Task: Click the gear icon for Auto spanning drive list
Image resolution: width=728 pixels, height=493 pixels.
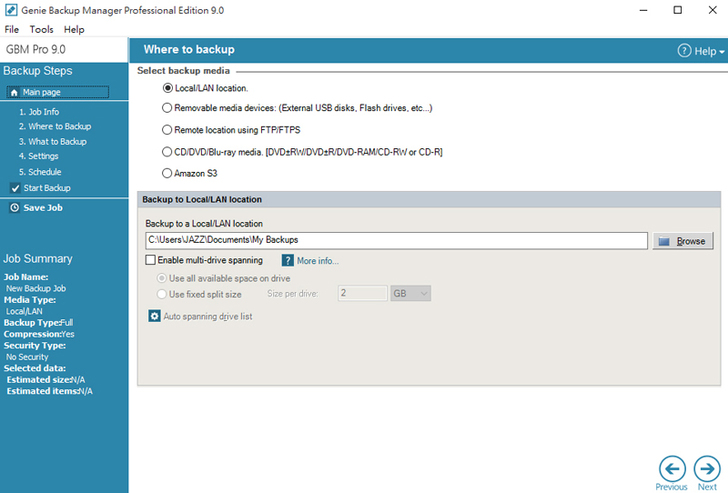Action: [154, 316]
